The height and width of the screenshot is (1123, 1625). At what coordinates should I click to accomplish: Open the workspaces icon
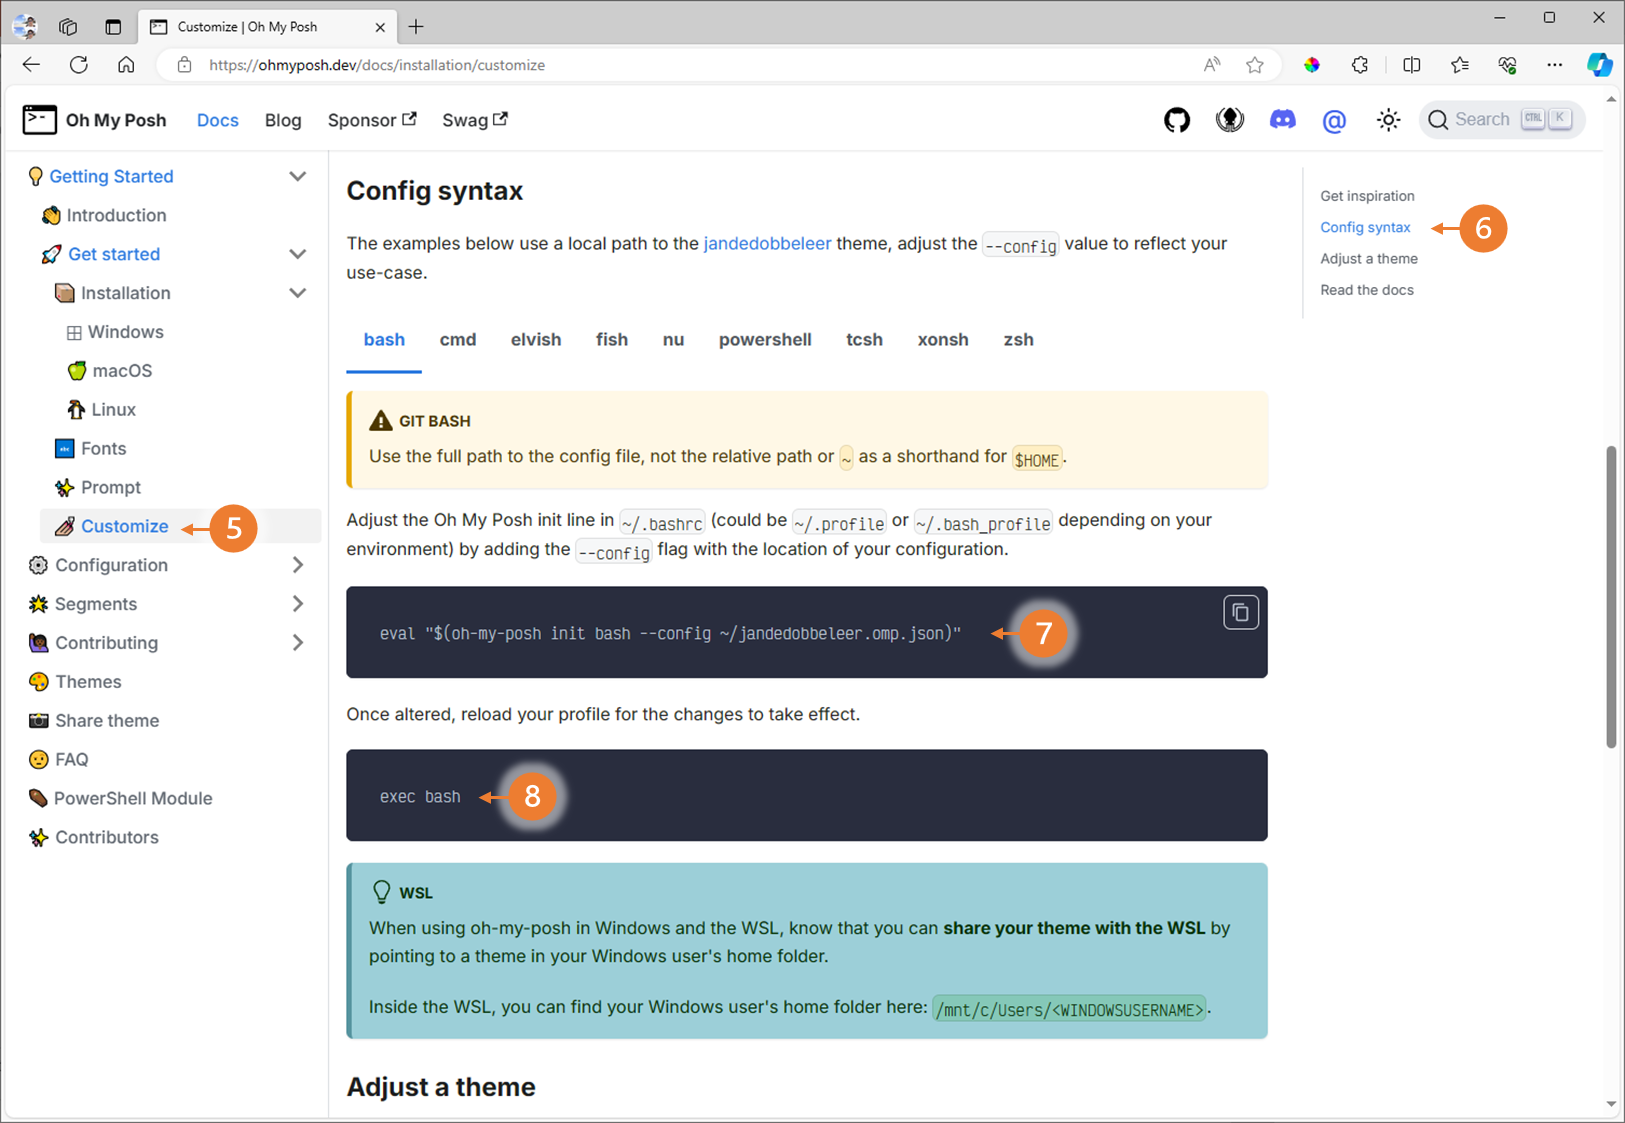point(68,27)
